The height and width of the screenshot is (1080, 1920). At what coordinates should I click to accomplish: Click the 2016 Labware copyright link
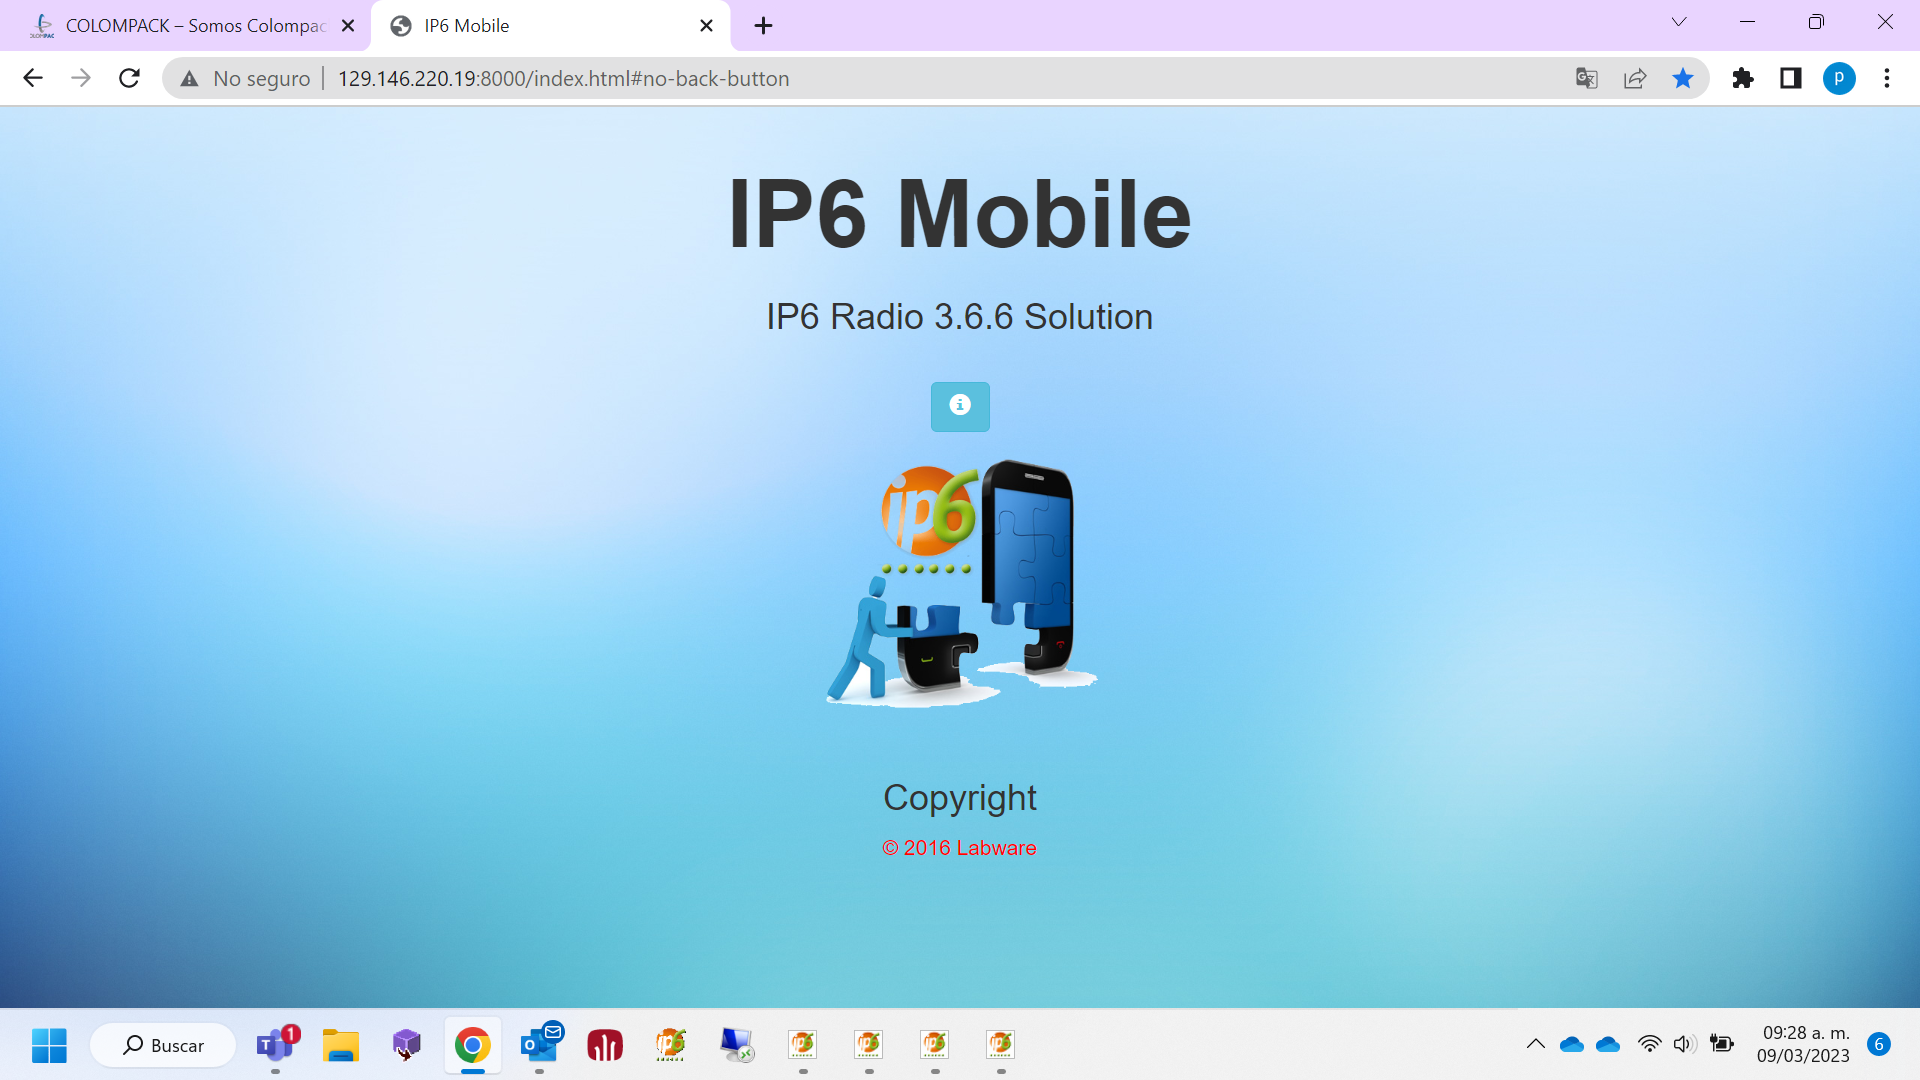(x=959, y=847)
